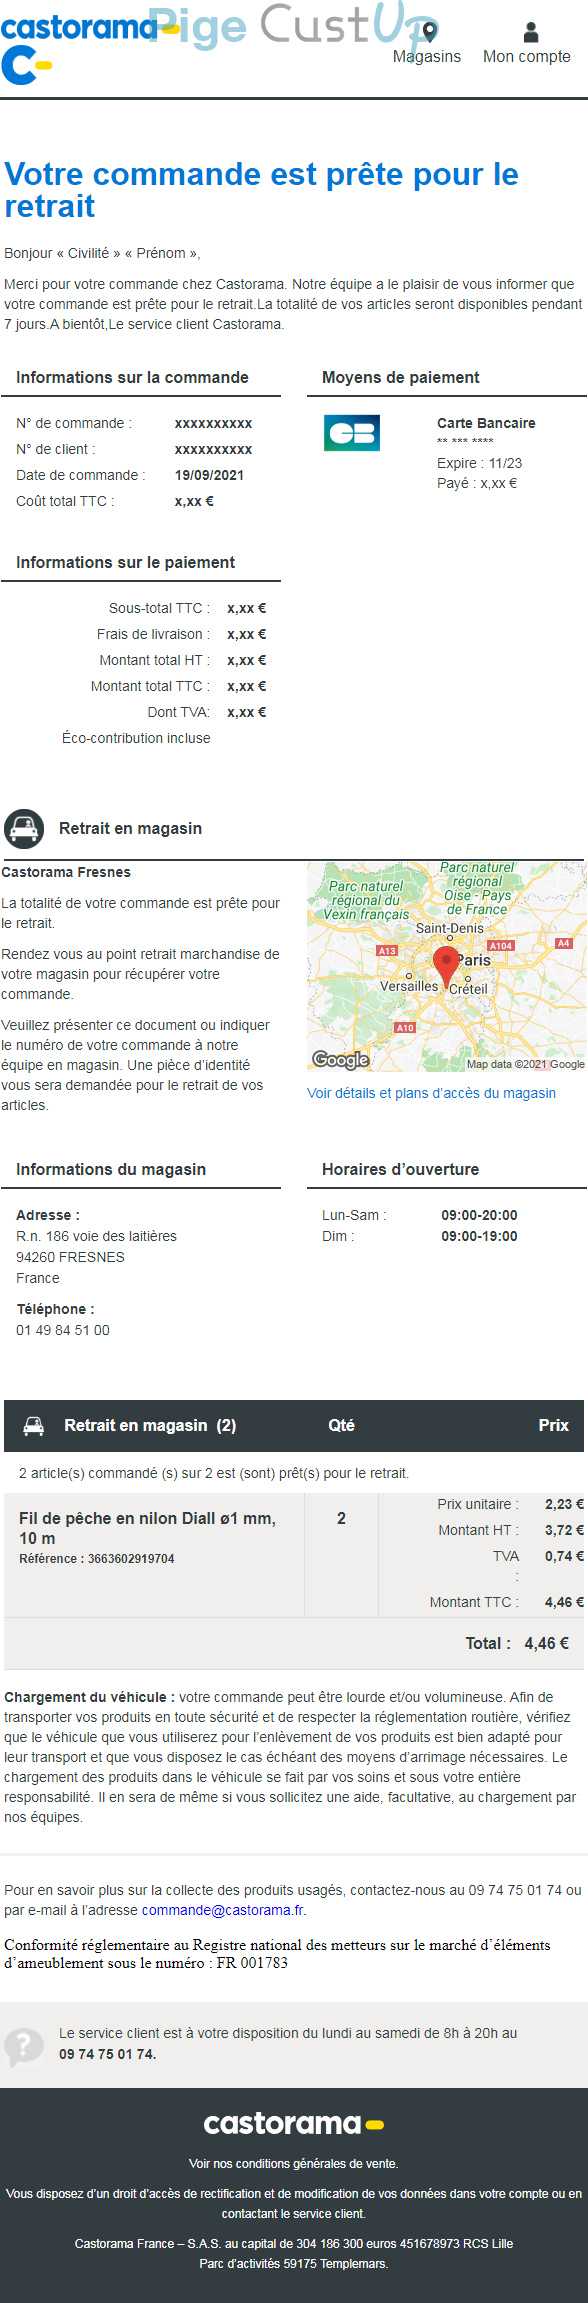The image size is (588, 2303).
Task: Click the car icon beside Retrait en magasin heading
Action: point(24,828)
